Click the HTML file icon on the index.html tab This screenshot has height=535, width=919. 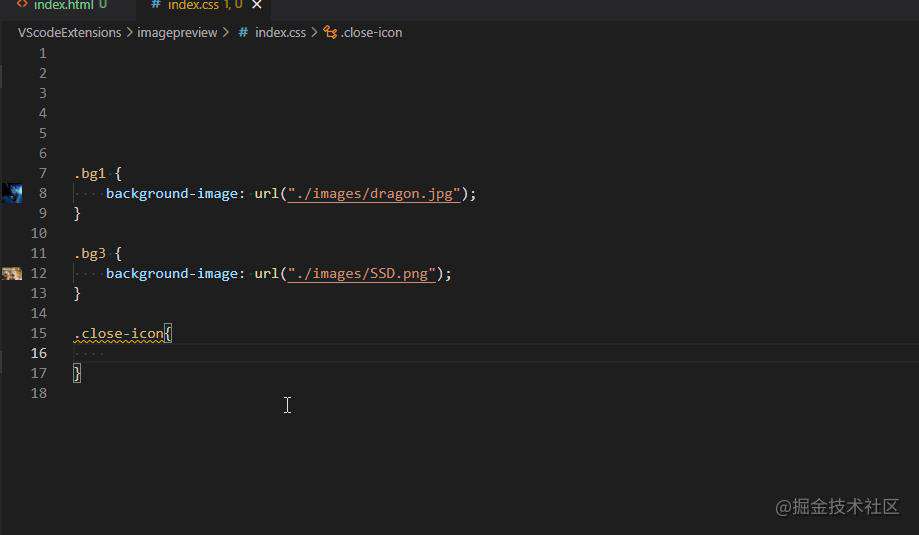tap(22, 4)
